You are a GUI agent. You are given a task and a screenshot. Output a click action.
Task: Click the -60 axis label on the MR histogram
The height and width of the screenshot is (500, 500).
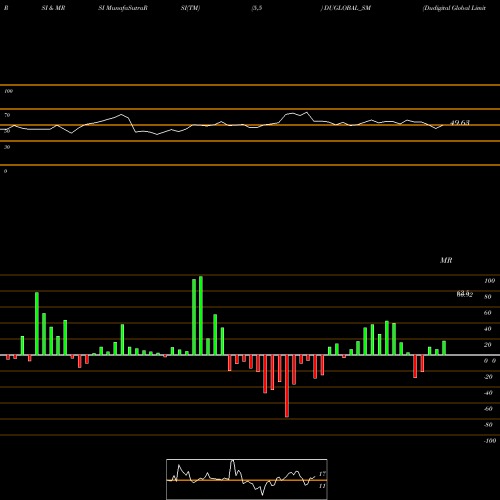488,409
